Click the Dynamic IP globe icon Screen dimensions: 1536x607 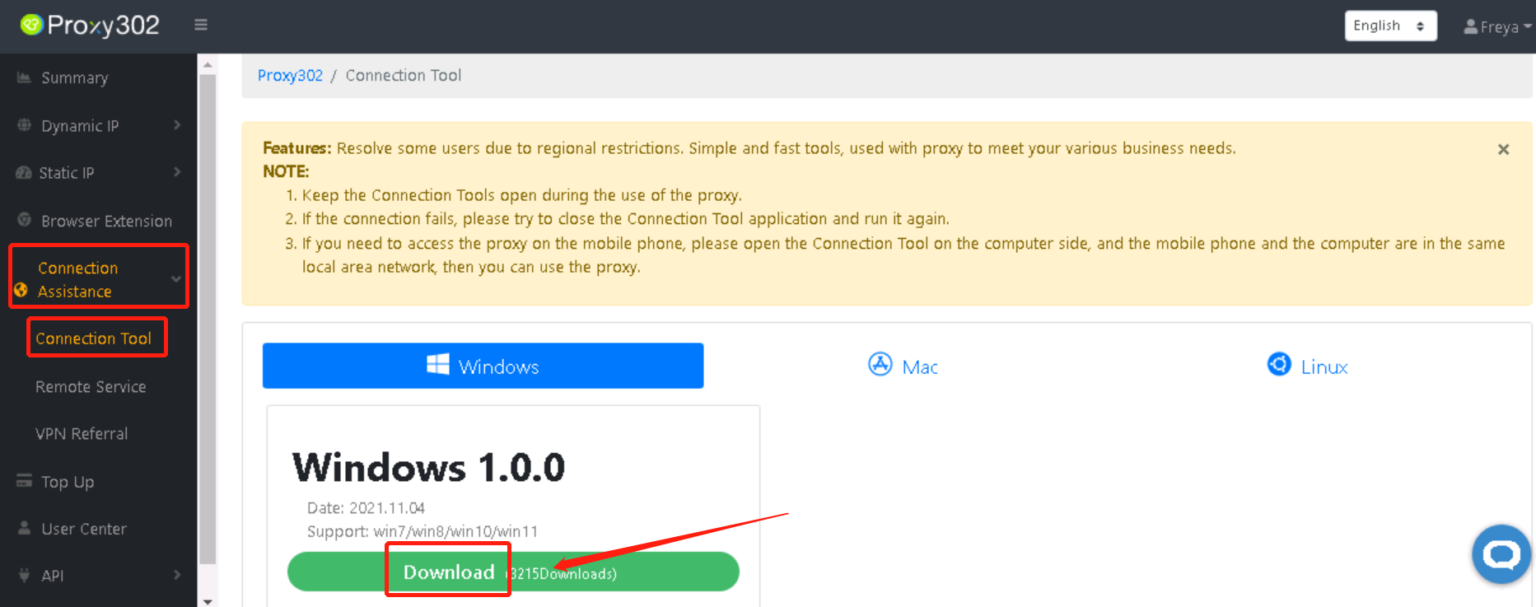[x=24, y=126]
